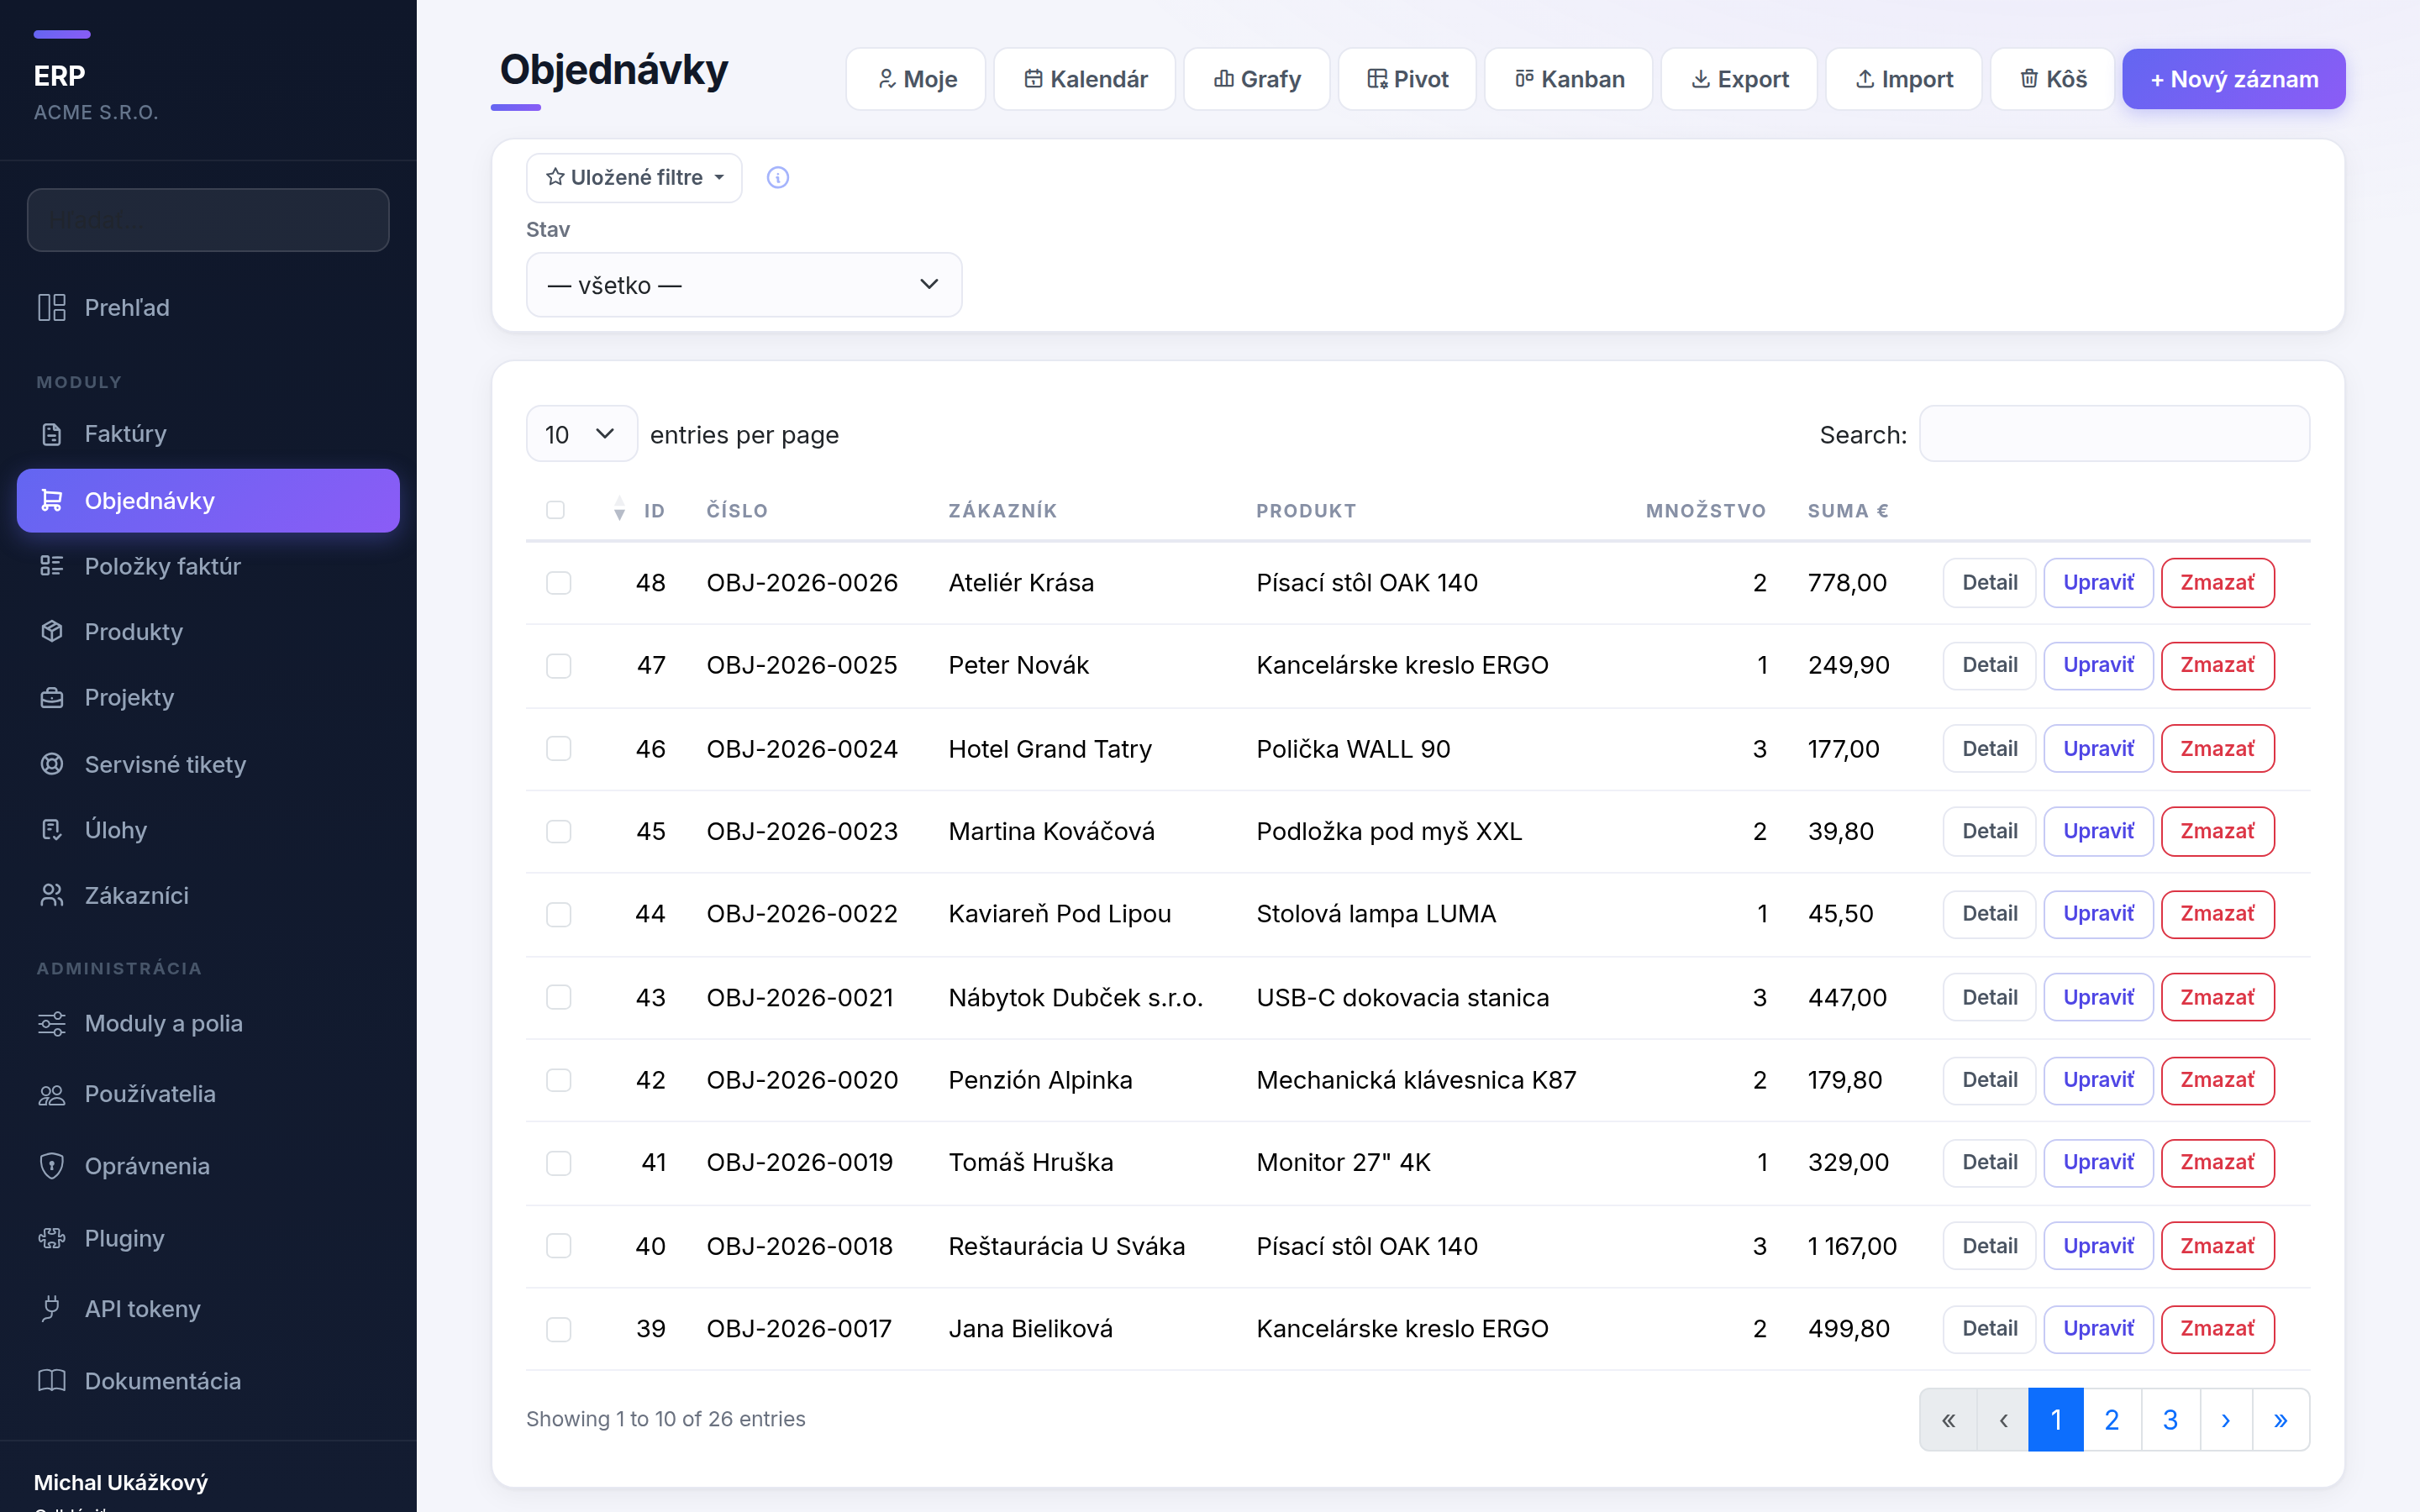Check the row for Peter Novák
Screen dimensions: 2420x1512
559,666
